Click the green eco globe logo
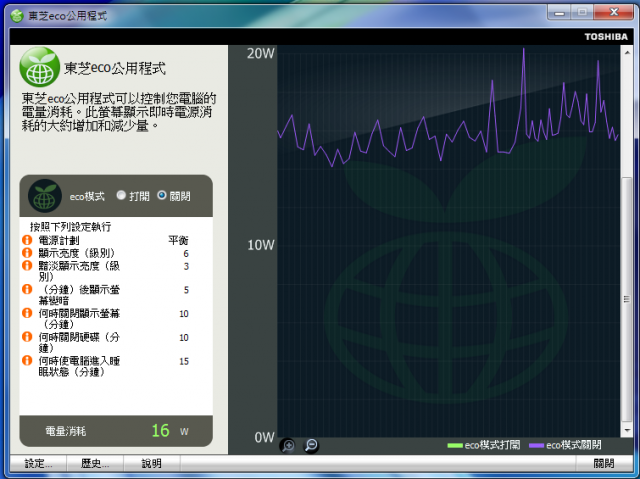The height and width of the screenshot is (479, 640). click(40, 67)
